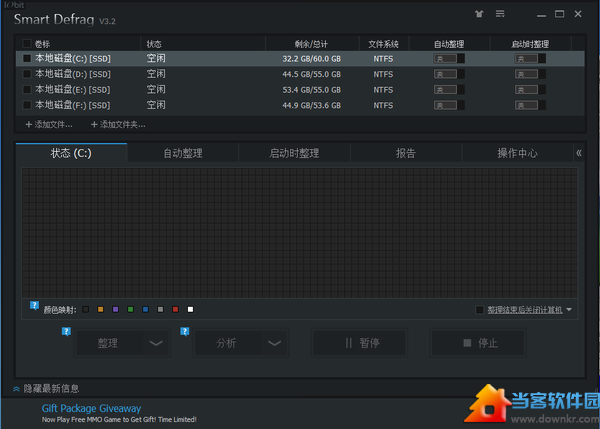Click the 停止 stop button
This screenshot has height=429, width=600.
478,343
